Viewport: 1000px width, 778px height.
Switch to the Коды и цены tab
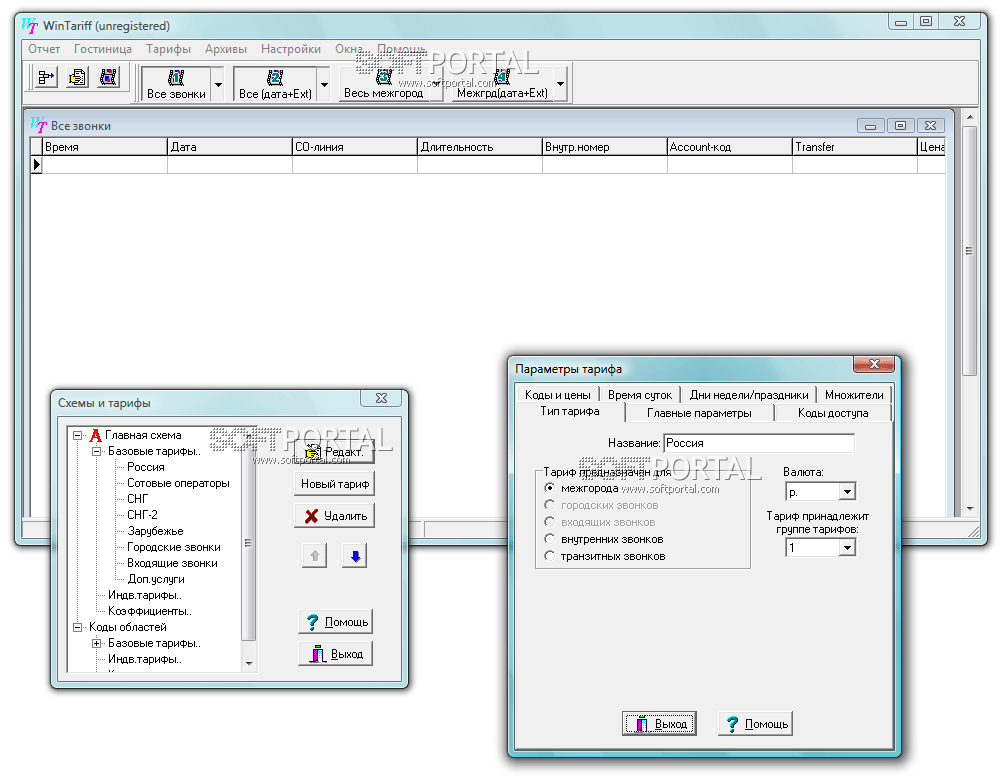pyautogui.click(x=557, y=395)
